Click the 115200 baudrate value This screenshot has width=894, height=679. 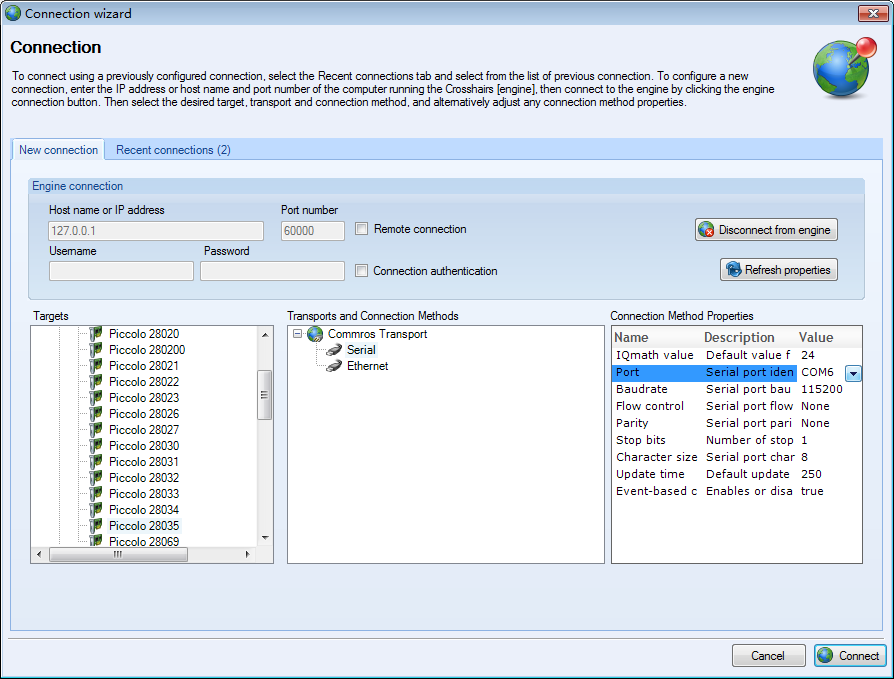pos(822,389)
